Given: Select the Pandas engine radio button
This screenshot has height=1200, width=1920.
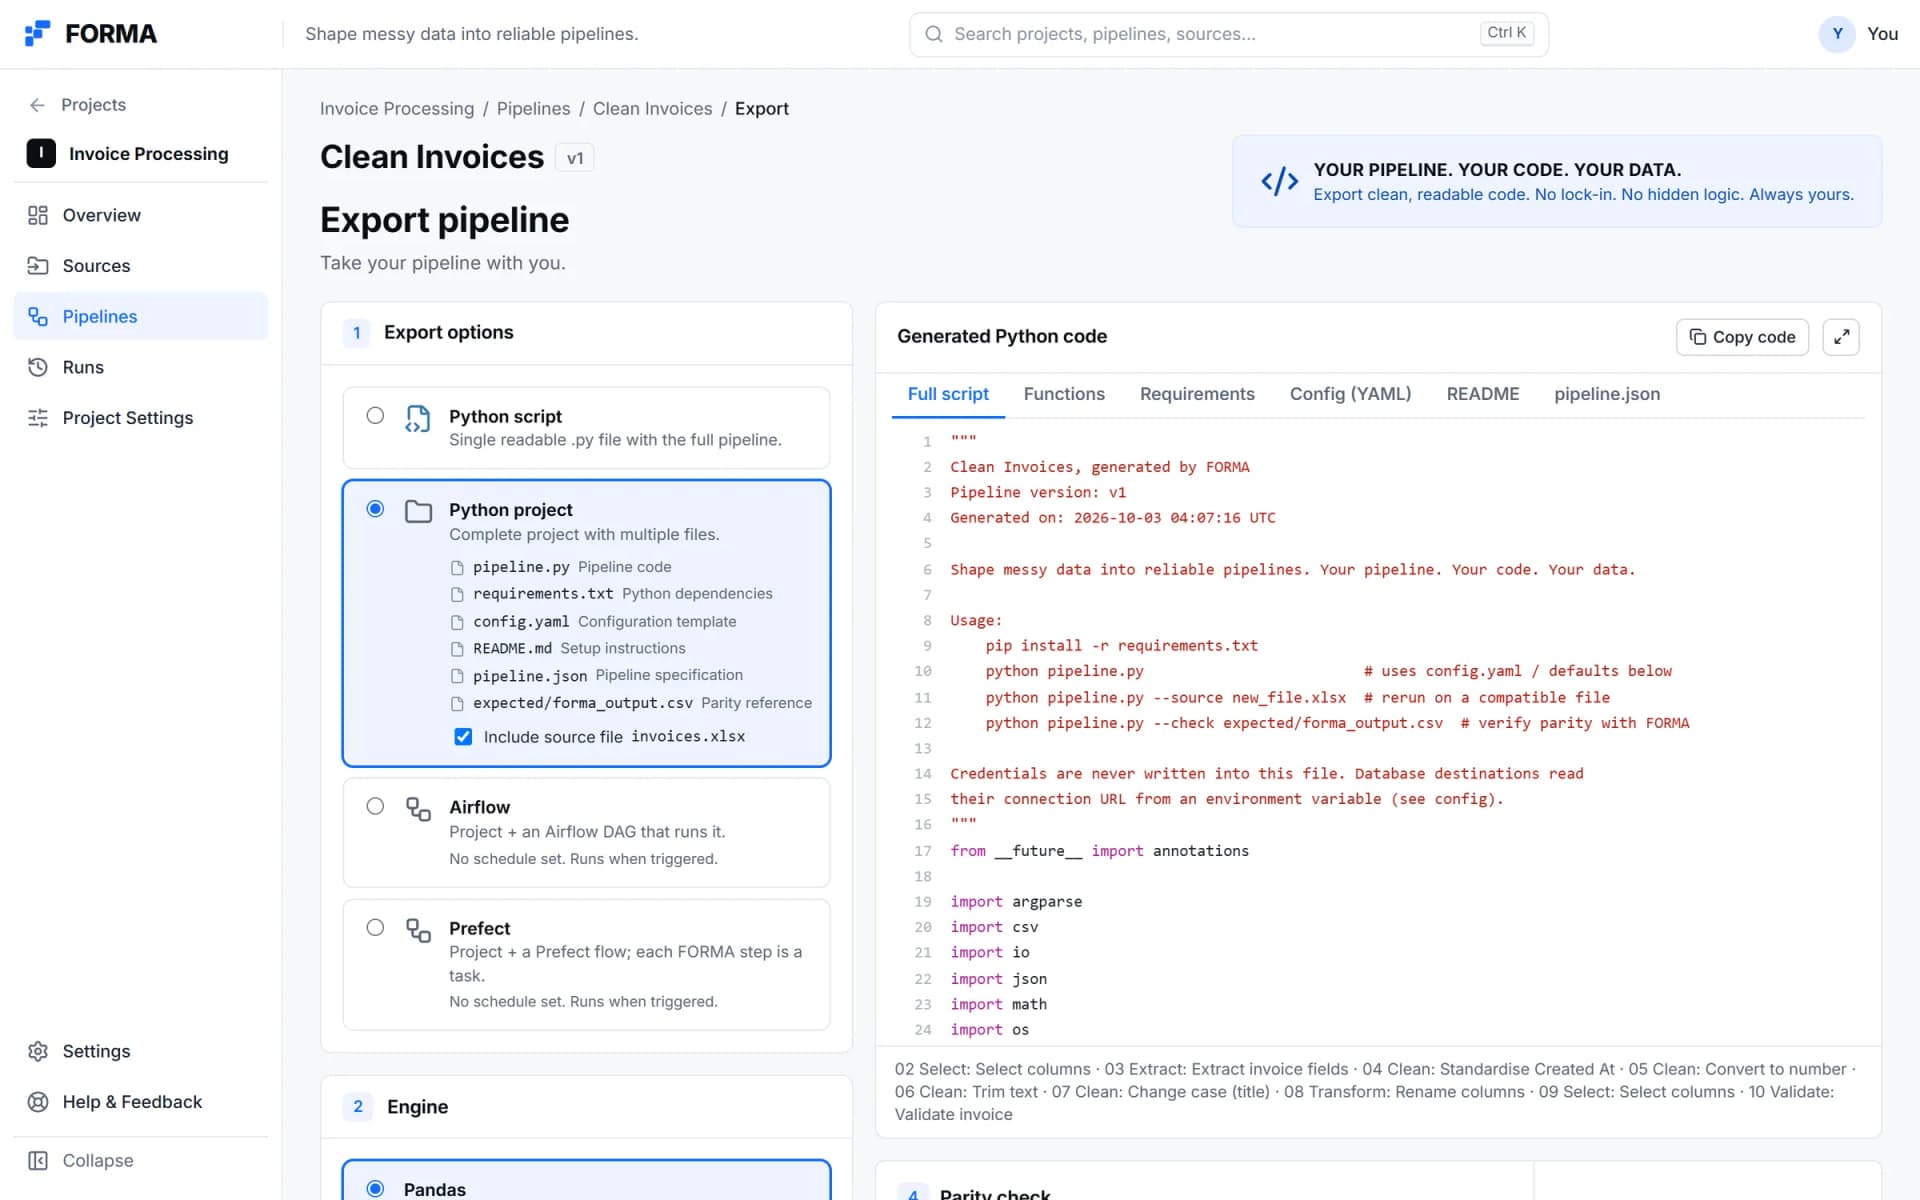Looking at the screenshot, I should tap(375, 1189).
